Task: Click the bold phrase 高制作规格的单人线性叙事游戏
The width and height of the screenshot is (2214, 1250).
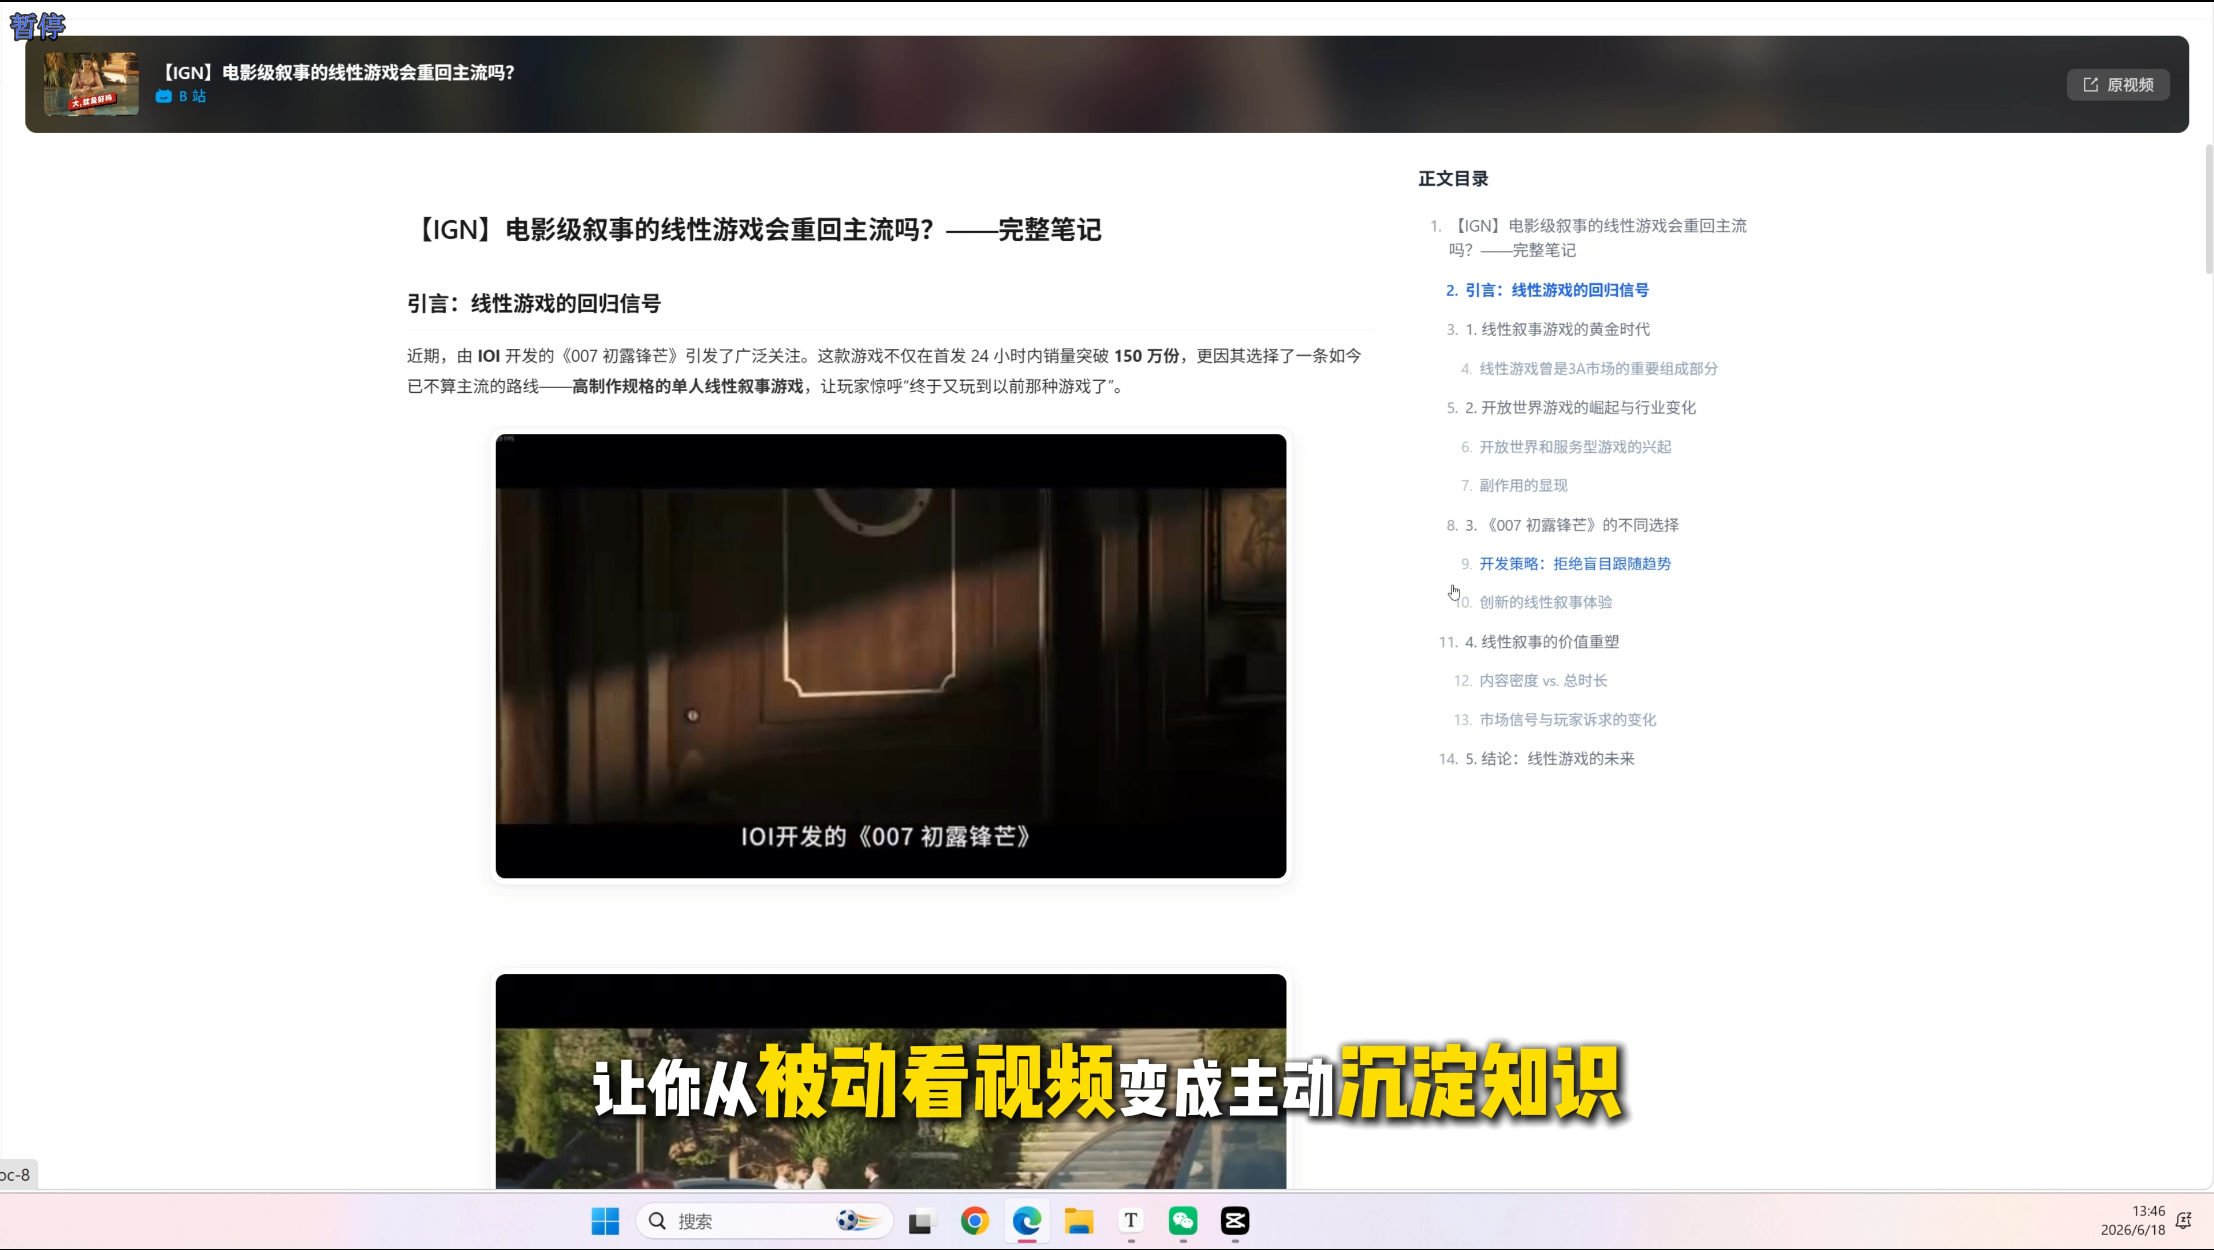Action: (688, 387)
